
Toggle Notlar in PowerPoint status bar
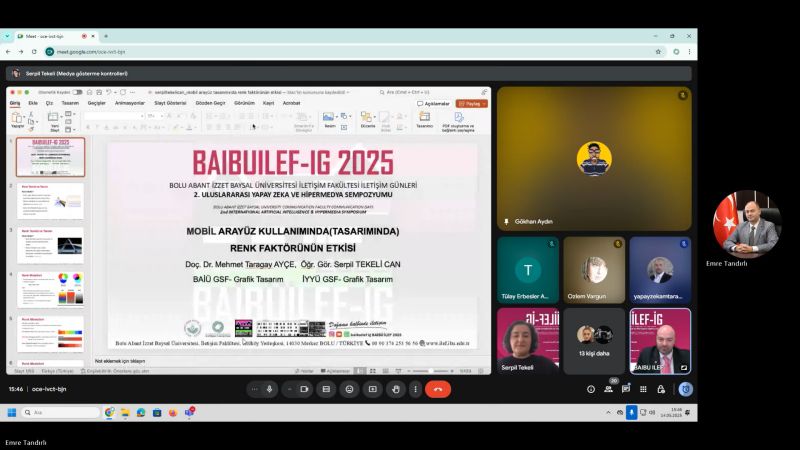point(305,371)
